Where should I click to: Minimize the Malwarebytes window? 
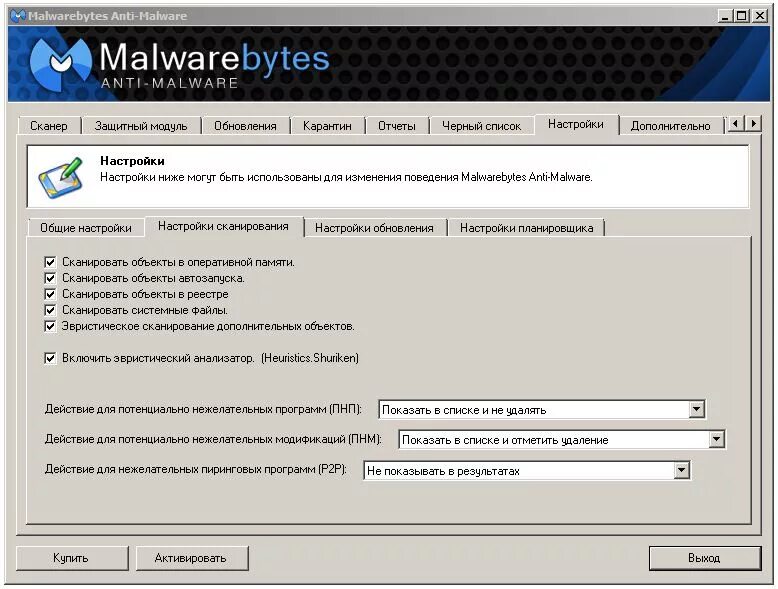tap(725, 16)
